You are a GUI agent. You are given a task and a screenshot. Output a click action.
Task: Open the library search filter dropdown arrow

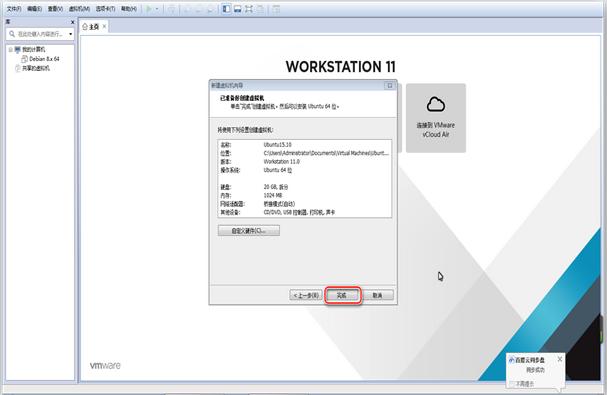70,34
